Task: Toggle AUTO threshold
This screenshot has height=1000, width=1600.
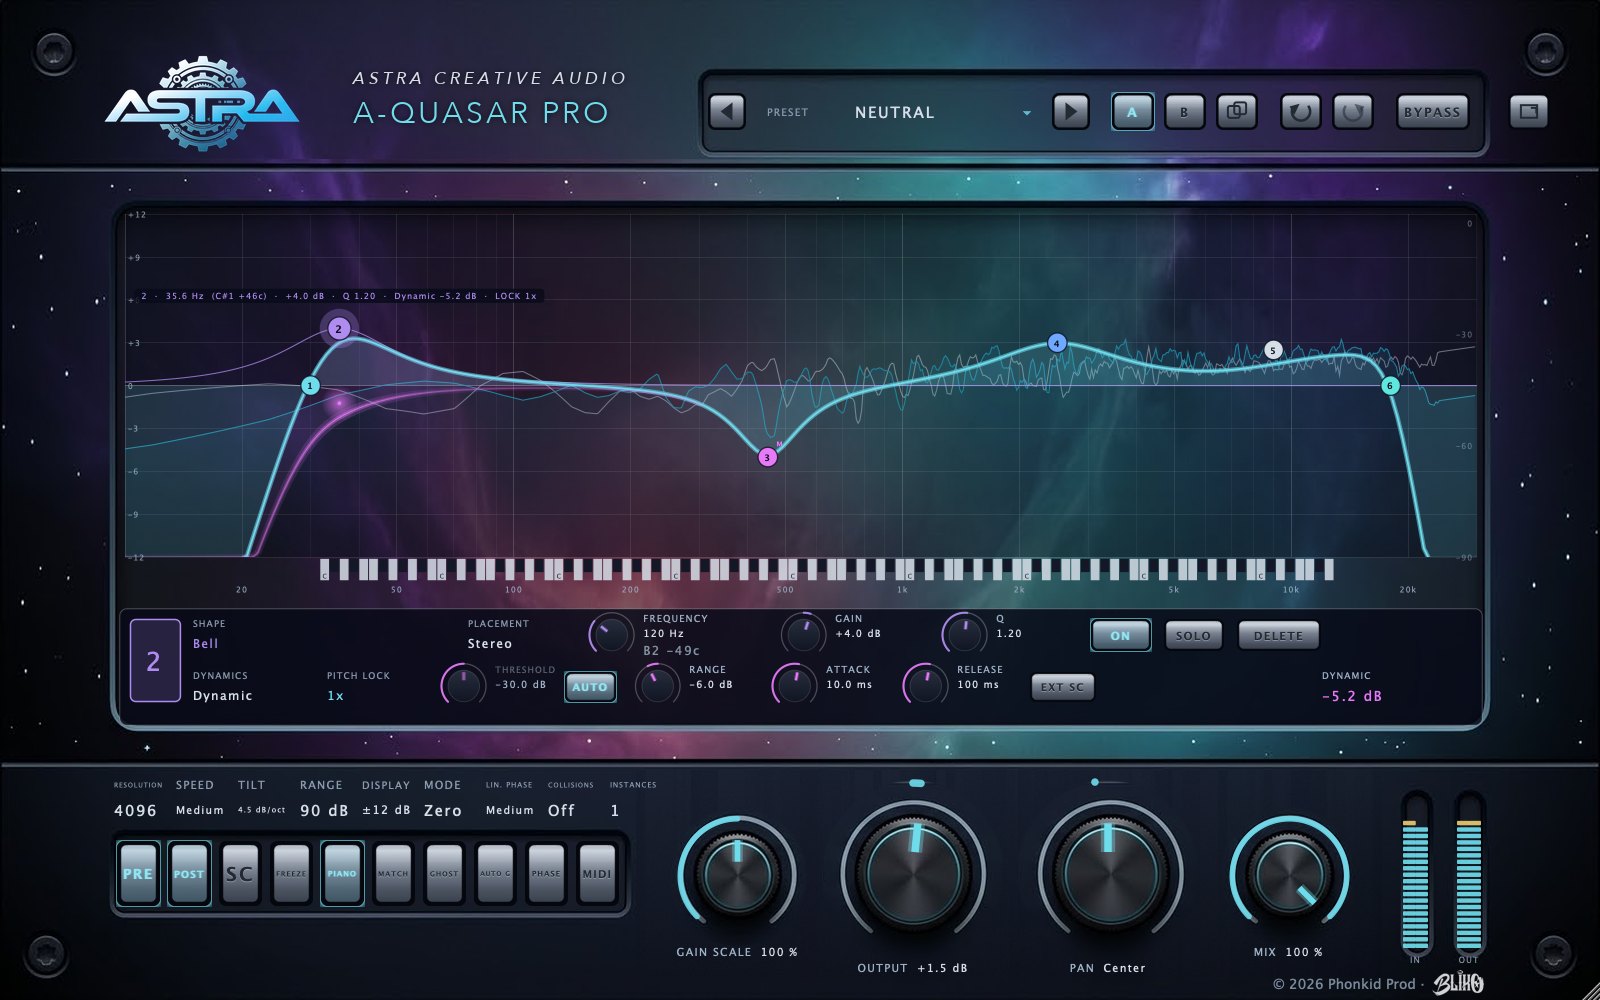Action: [590, 687]
